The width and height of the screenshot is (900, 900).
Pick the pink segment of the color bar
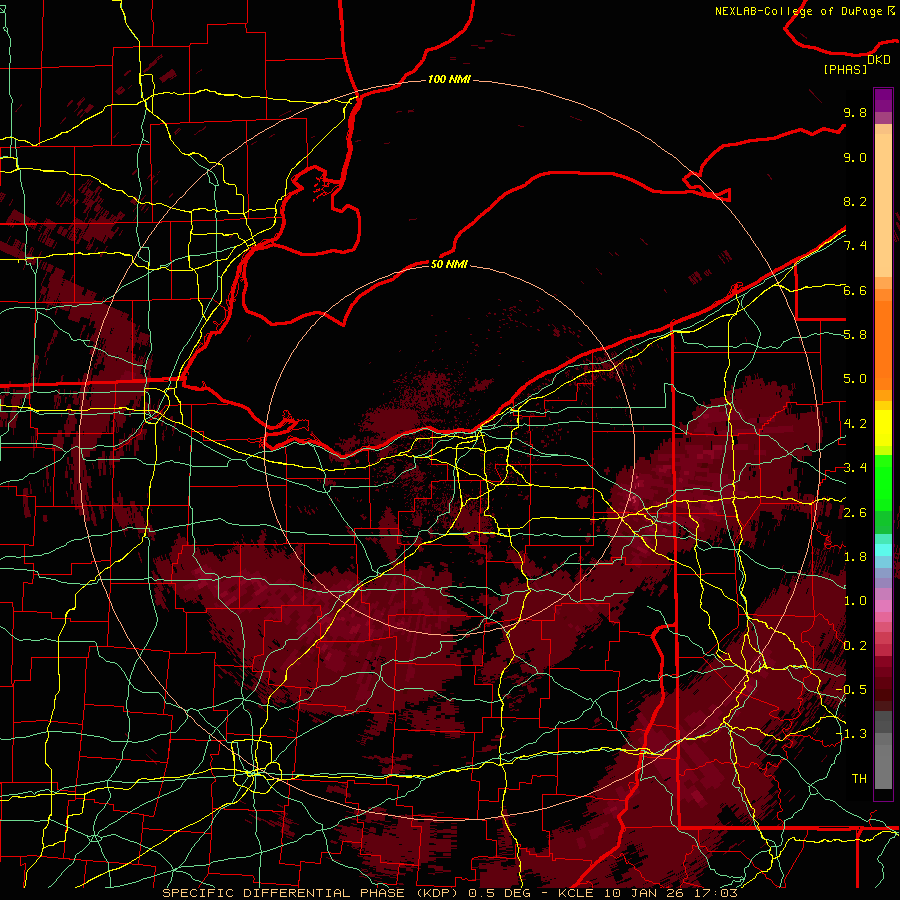coord(883,606)
